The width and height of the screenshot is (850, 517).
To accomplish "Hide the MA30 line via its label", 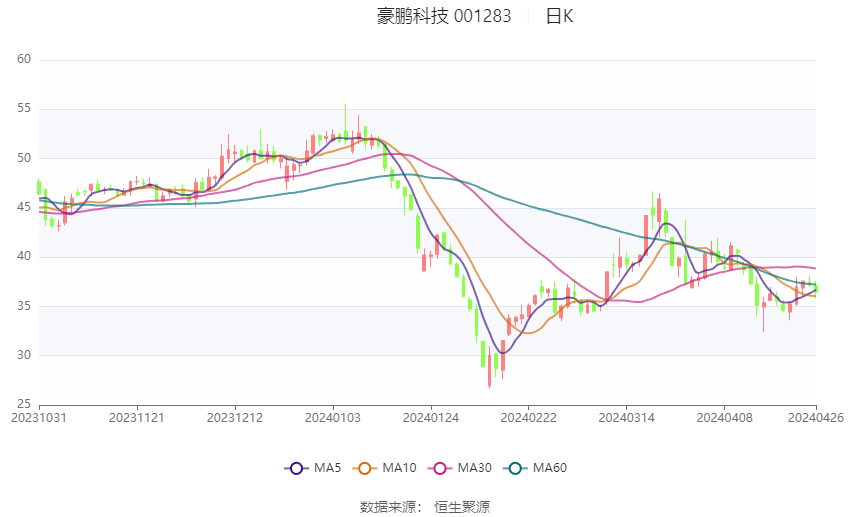I will [475, 468].
